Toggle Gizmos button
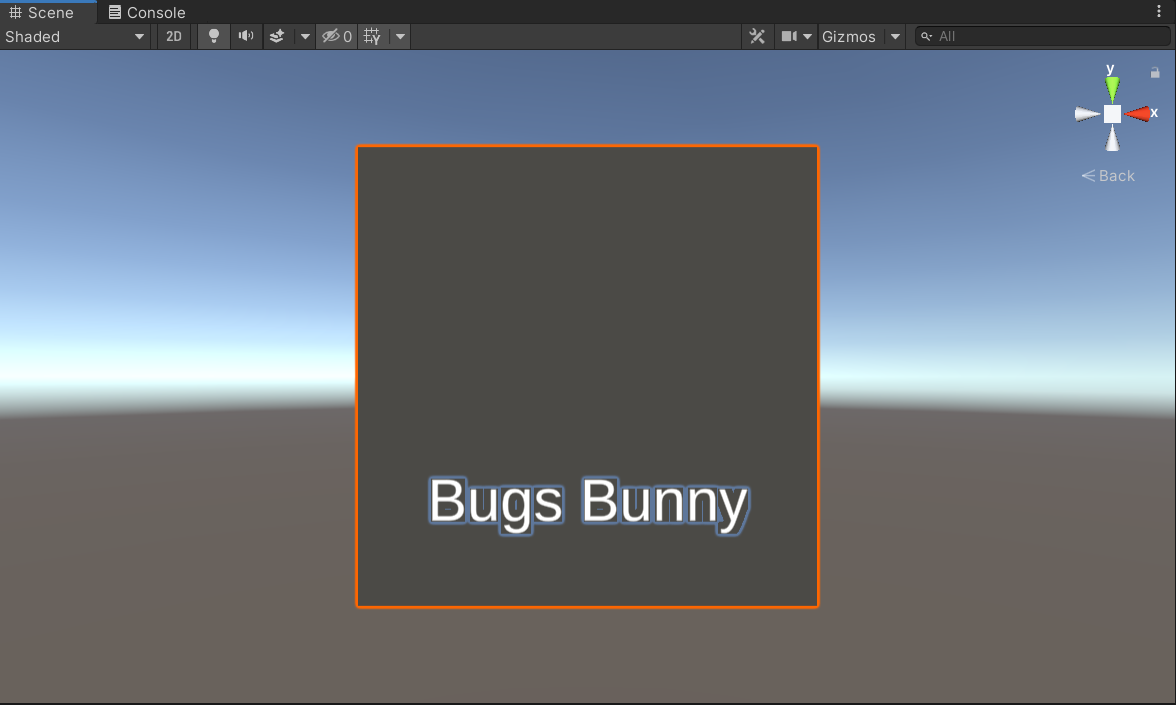Screen dimensions: 1176x705 848,36
